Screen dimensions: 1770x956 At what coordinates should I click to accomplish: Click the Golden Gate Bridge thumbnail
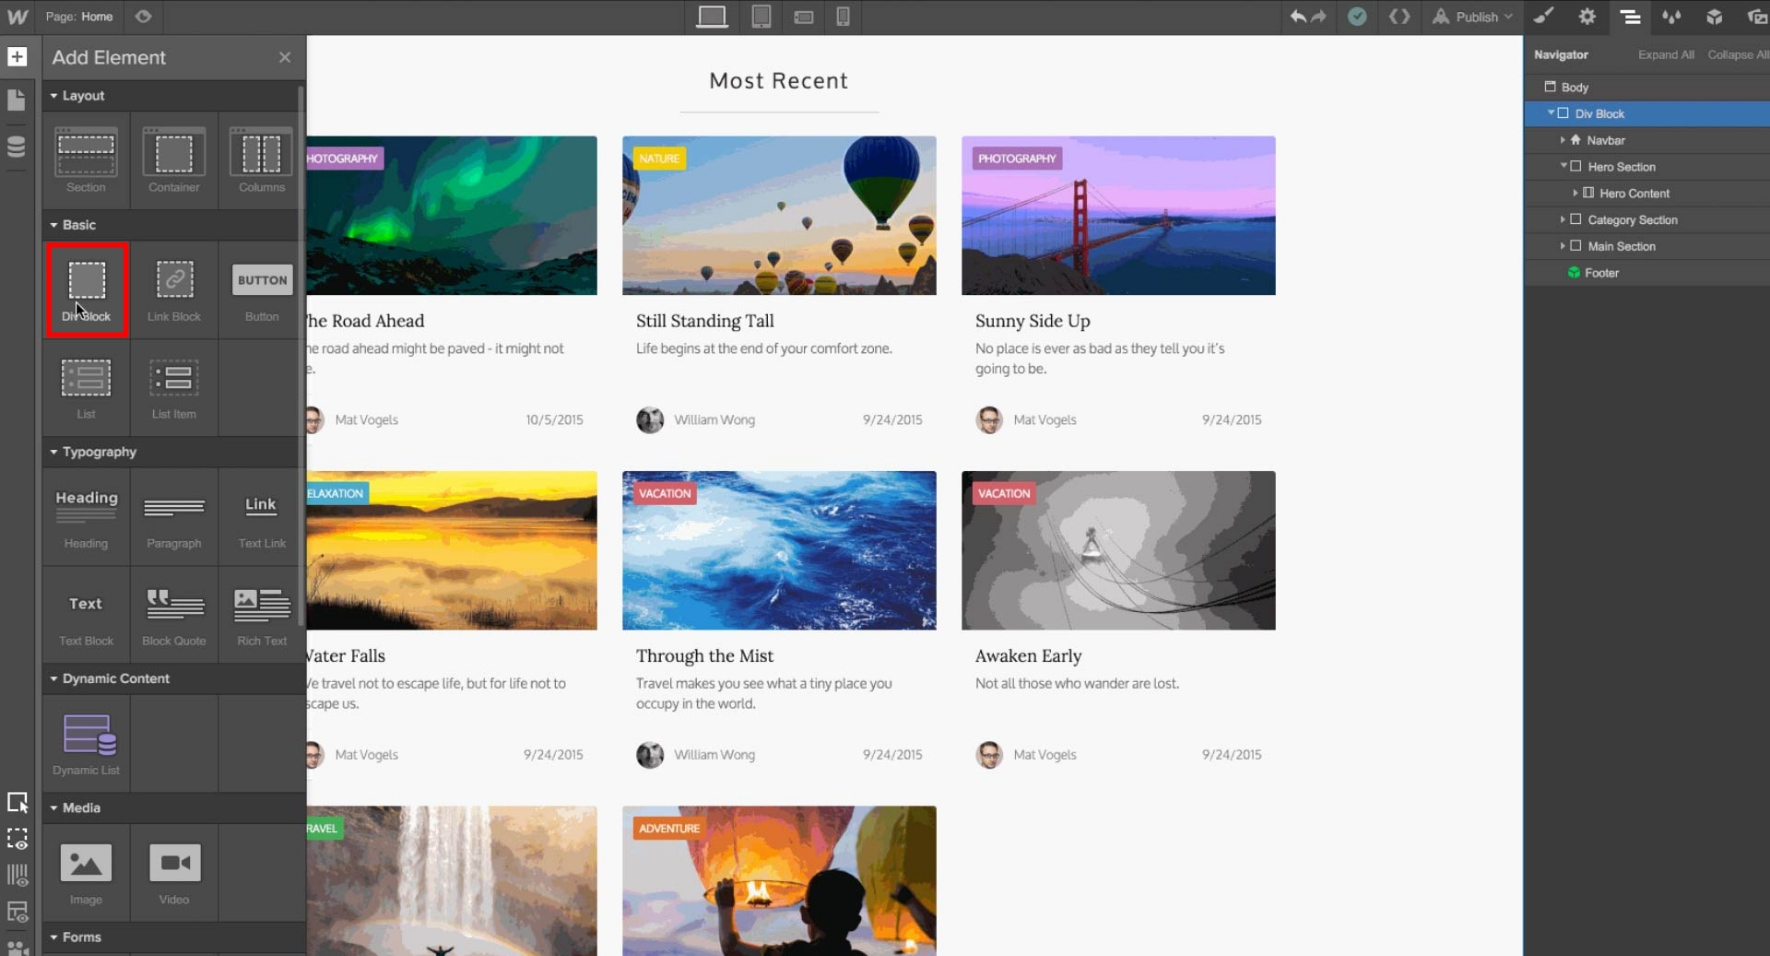click(1119, 216)
